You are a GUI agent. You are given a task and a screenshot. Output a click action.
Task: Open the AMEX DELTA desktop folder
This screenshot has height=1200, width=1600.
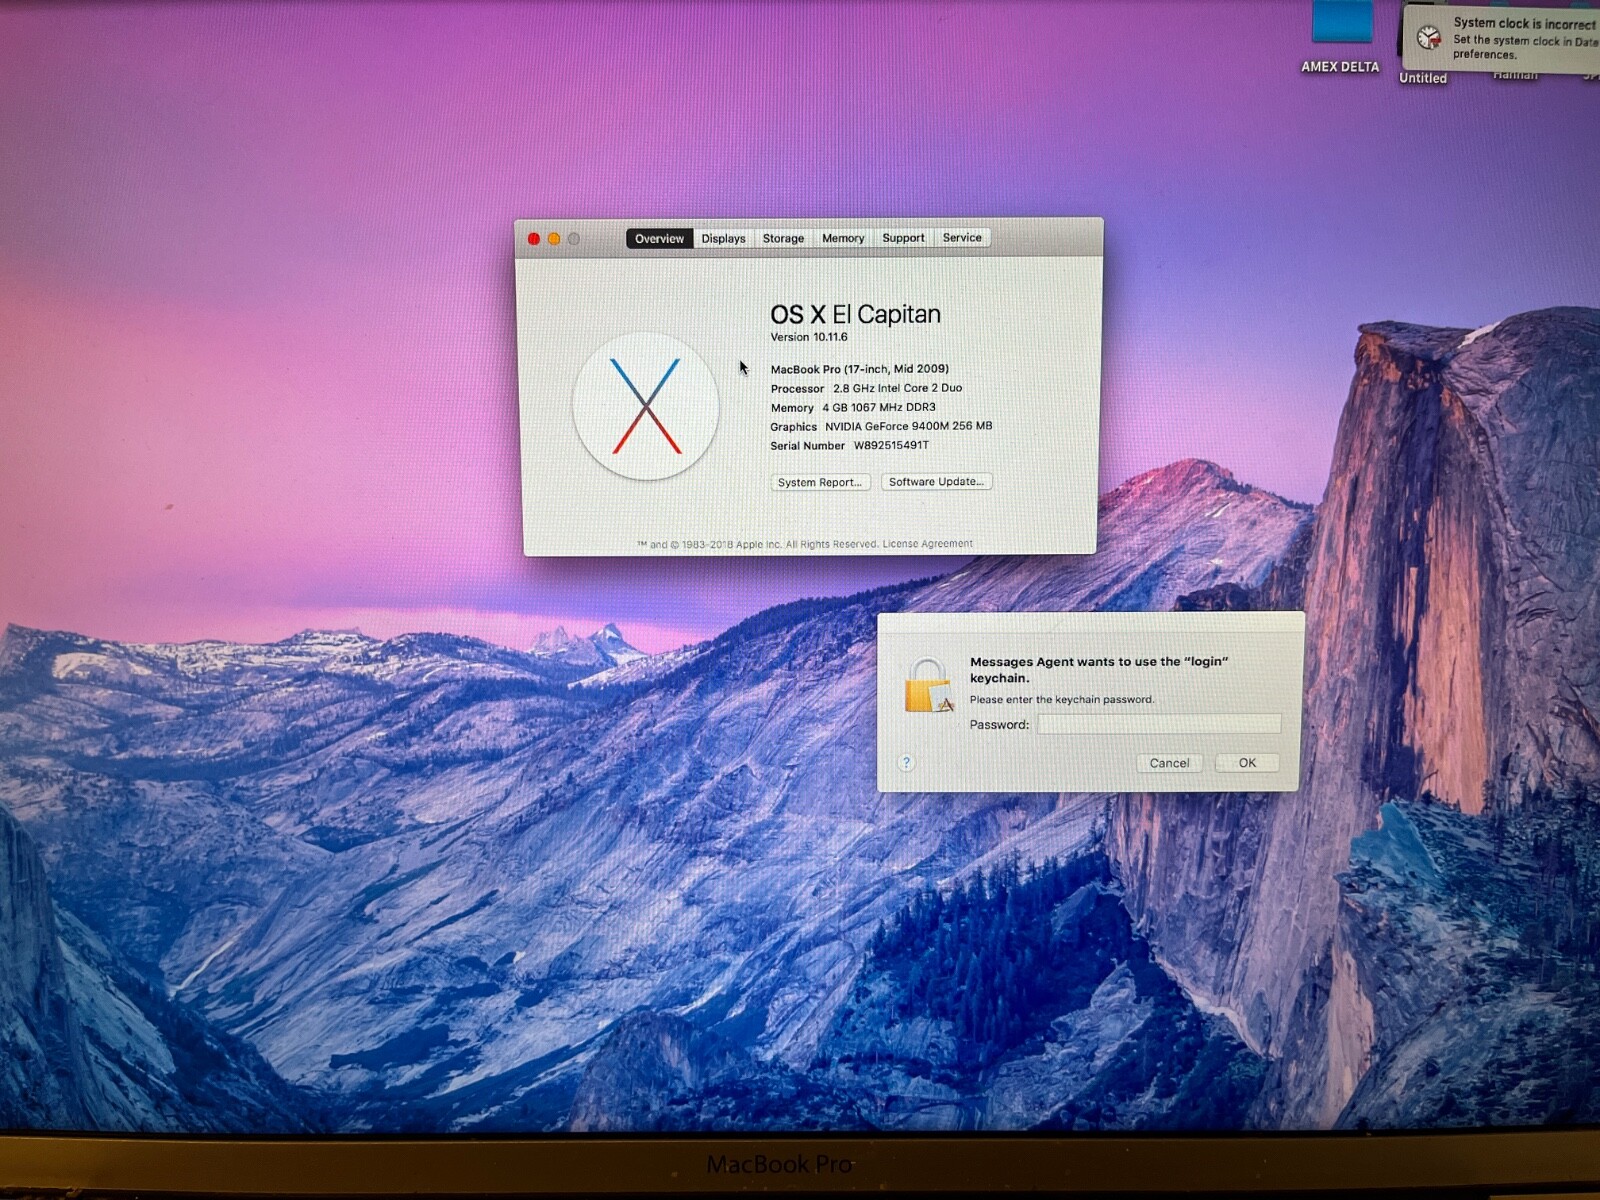click(x=1341, y=38)
